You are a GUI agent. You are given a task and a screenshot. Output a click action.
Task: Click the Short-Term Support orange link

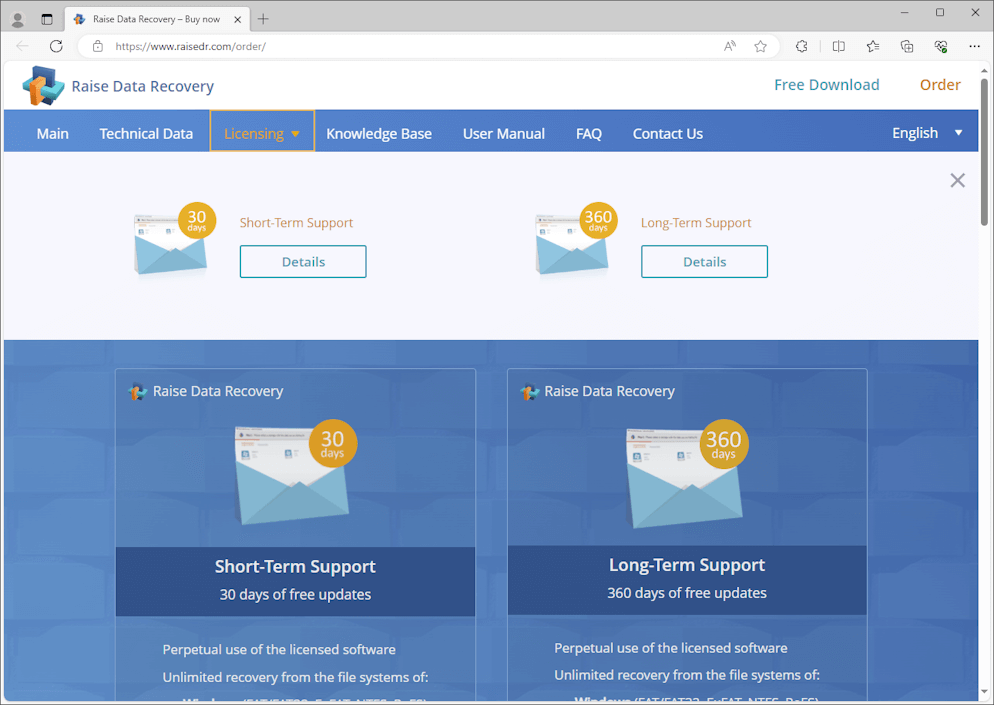(x=296, y=223)
